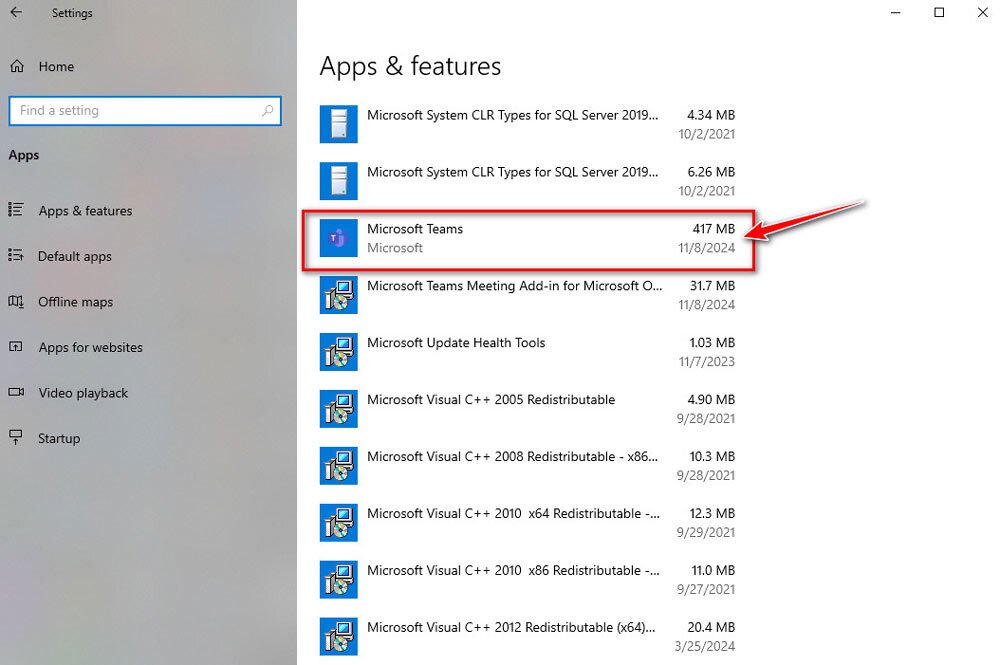The width and height of the screenshot is (1000, 665).
Task: Click the Visual C++ 2008 installer icon
Action: [x=339, y=466]
